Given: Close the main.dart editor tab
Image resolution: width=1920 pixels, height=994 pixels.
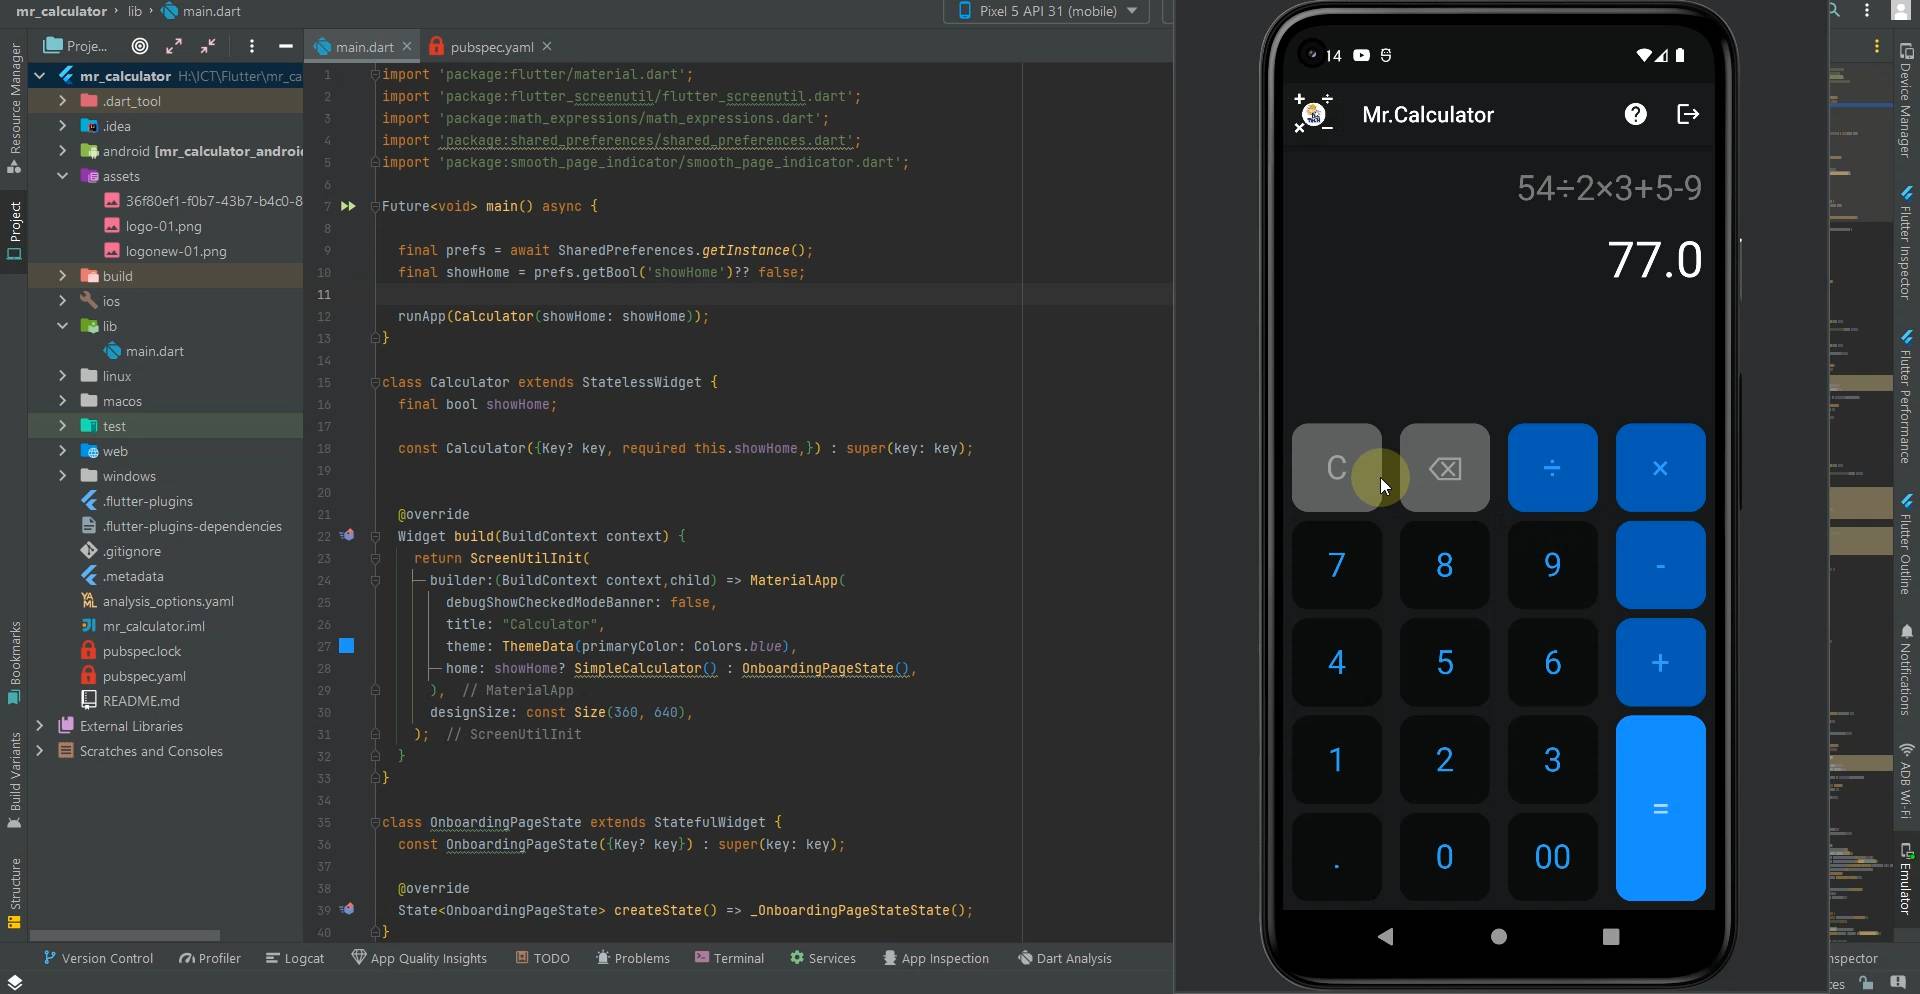Looking at the screenshot, I should click(407, 47).
